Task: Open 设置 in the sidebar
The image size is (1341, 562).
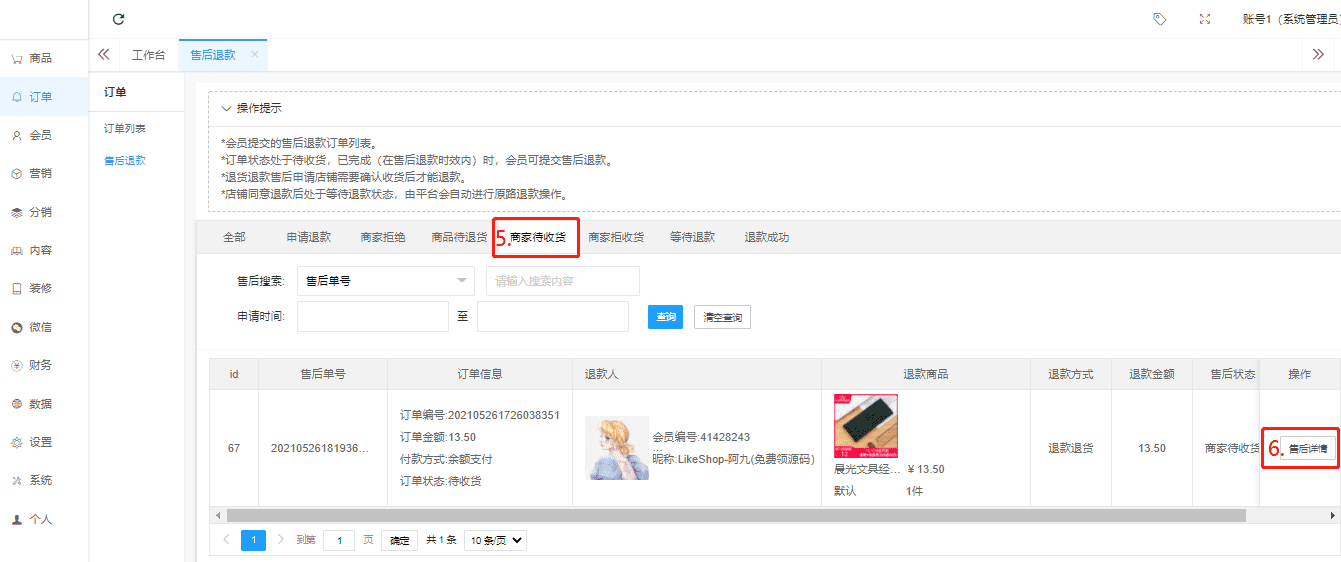Action: [40, 442]
